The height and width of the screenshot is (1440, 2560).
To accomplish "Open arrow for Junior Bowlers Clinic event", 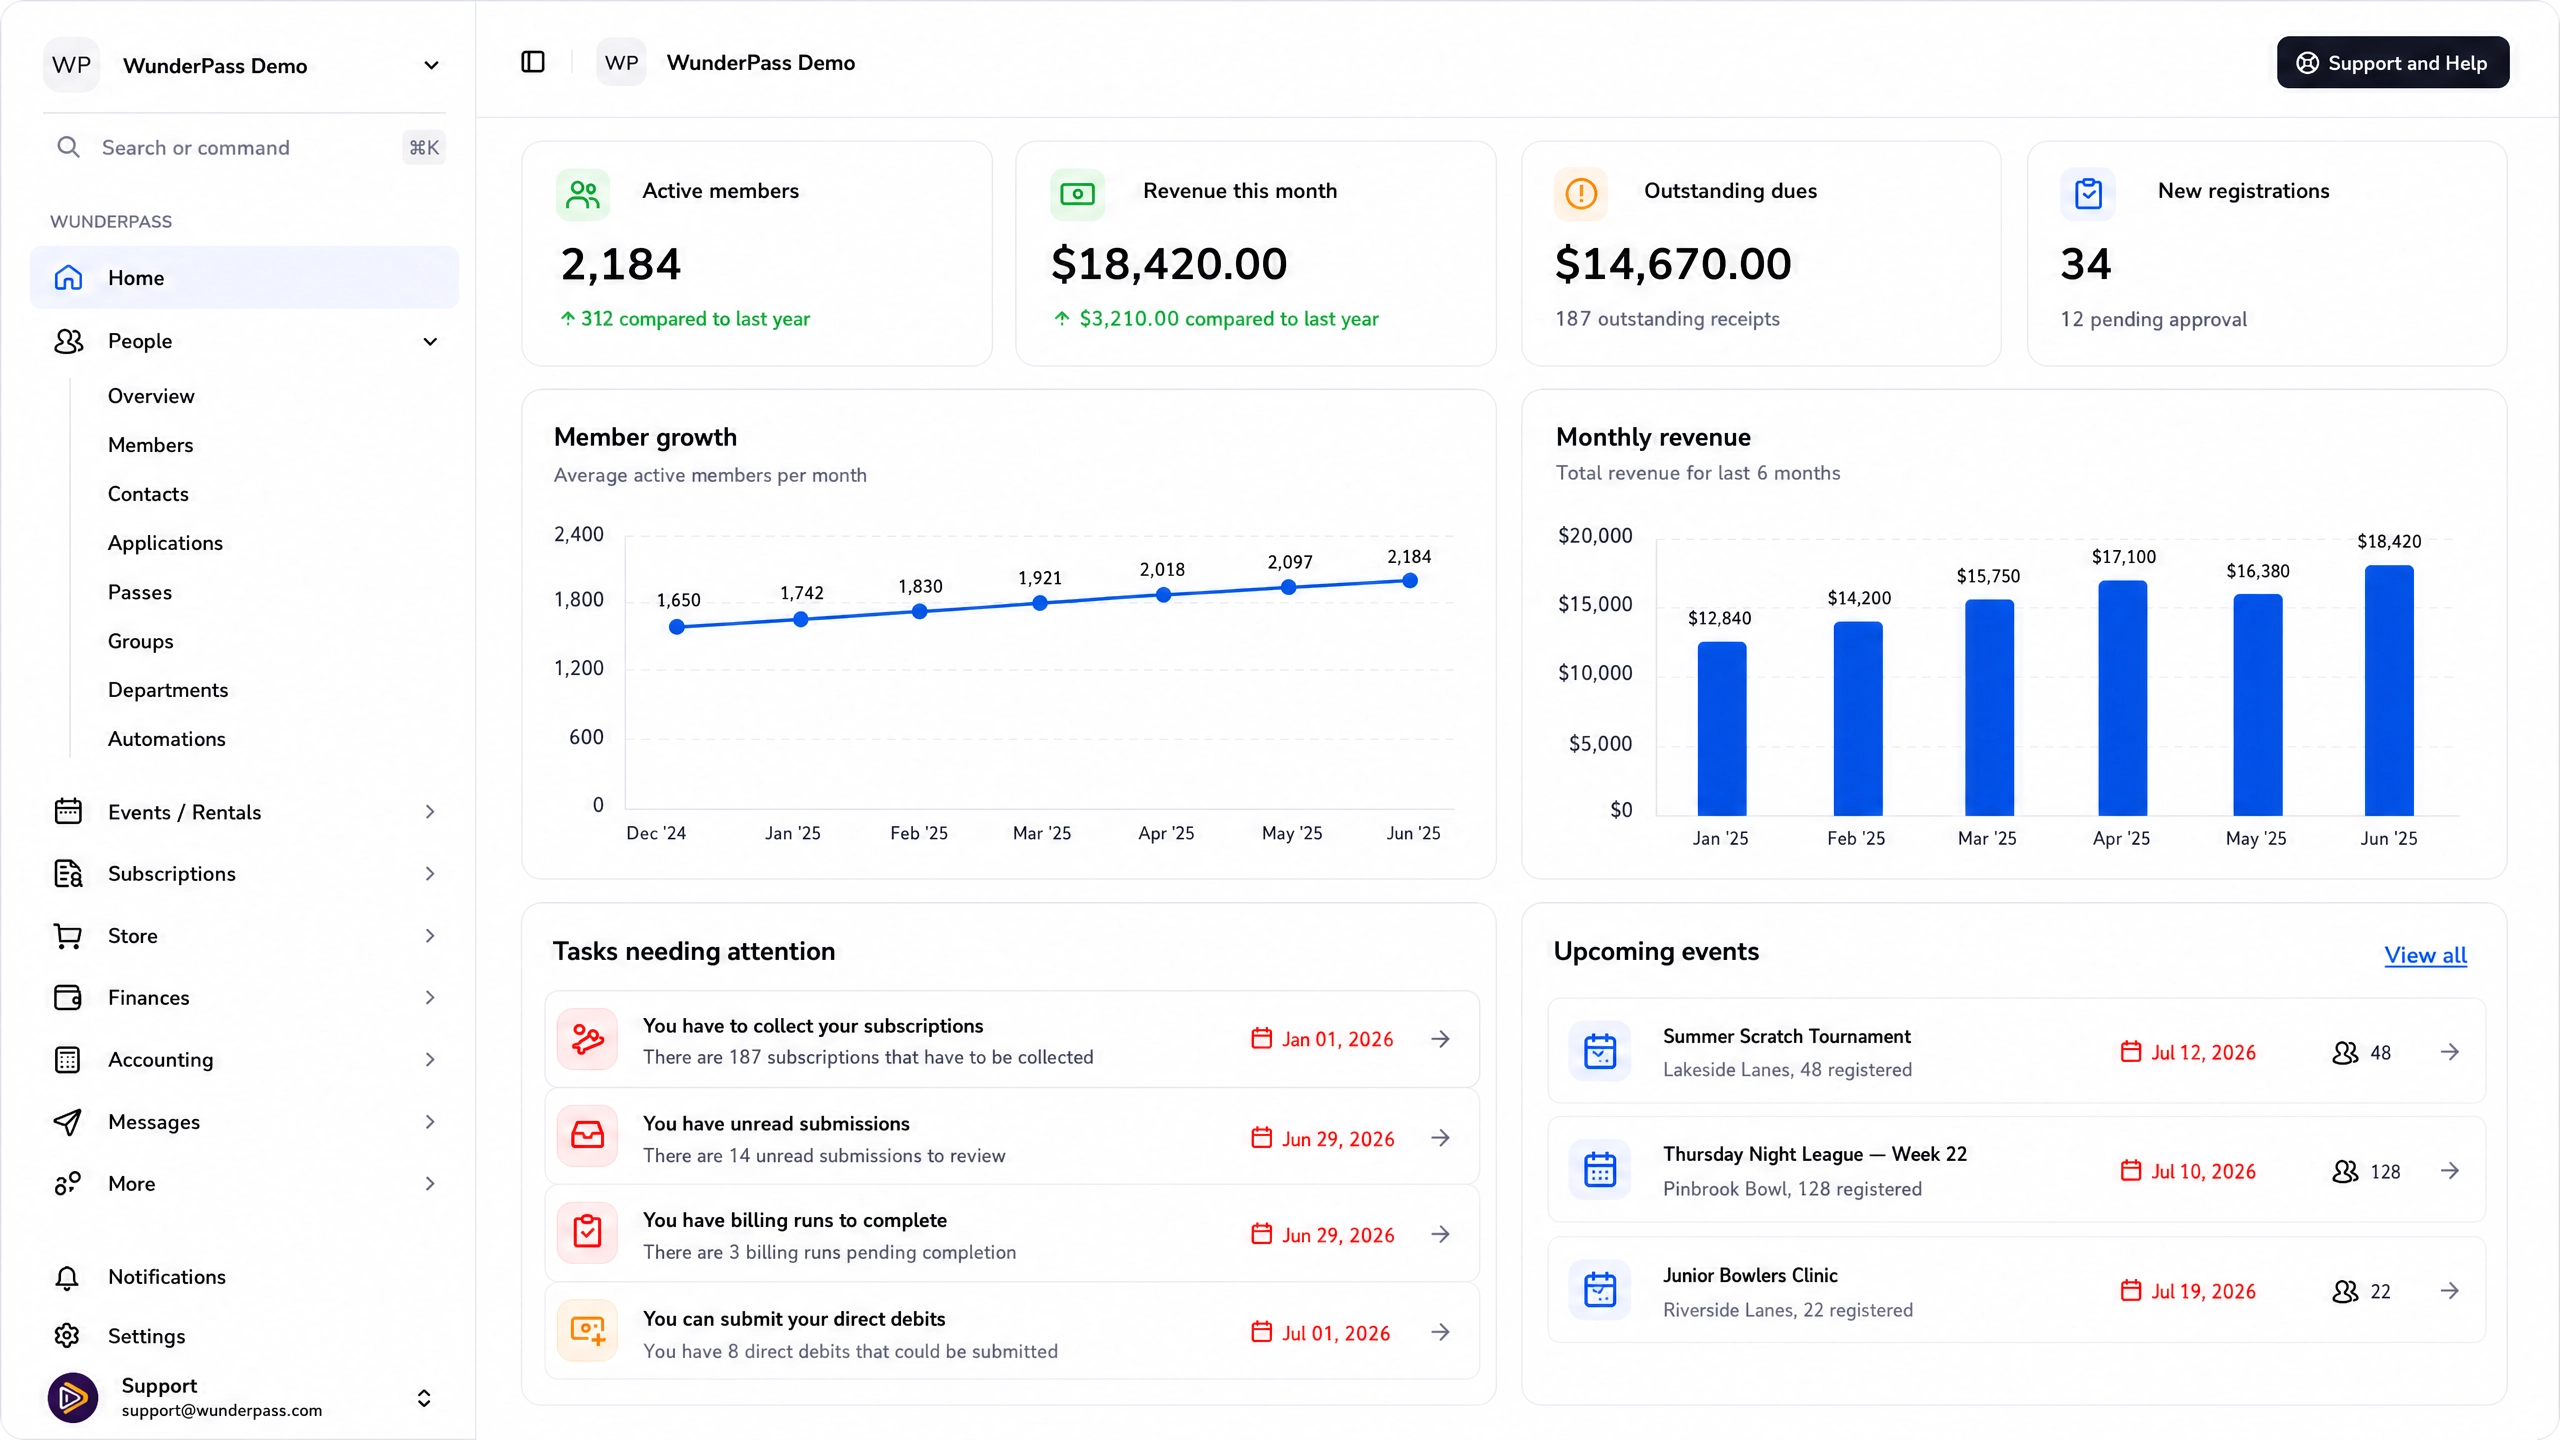I will [x=2449, y=1290].
